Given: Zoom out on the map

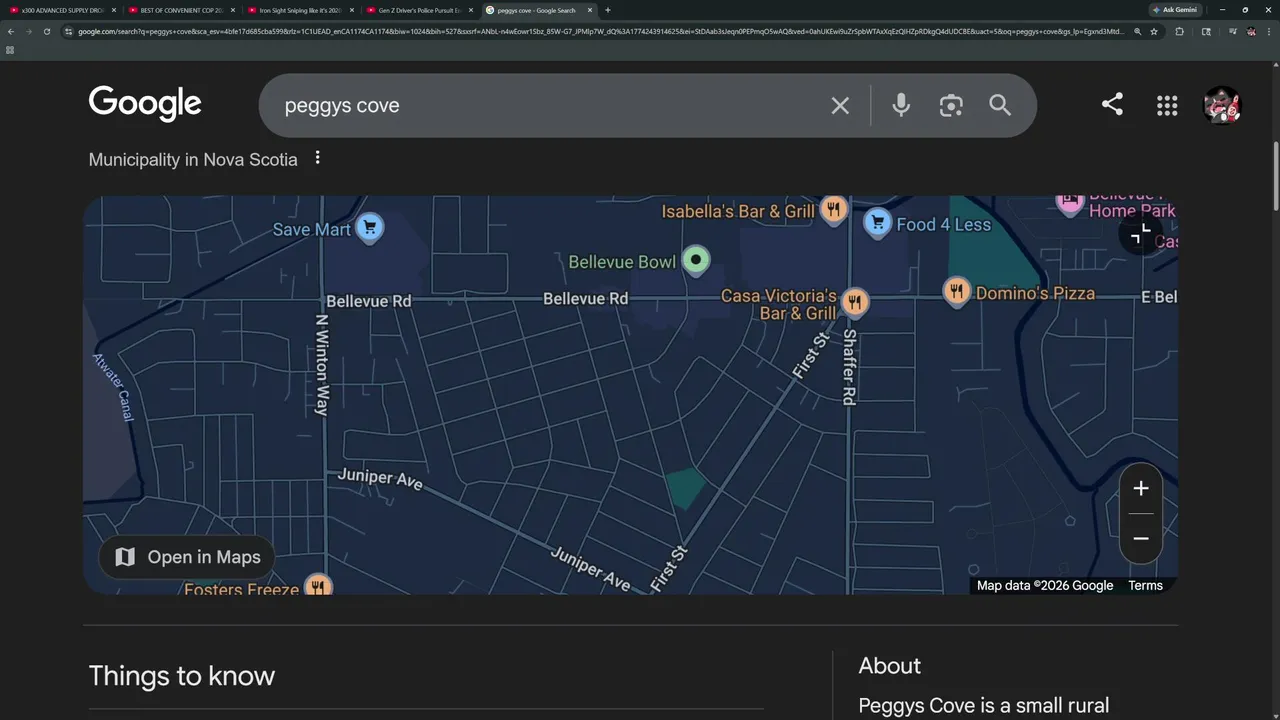Looking at the screenshot, I should [1141, 538].
